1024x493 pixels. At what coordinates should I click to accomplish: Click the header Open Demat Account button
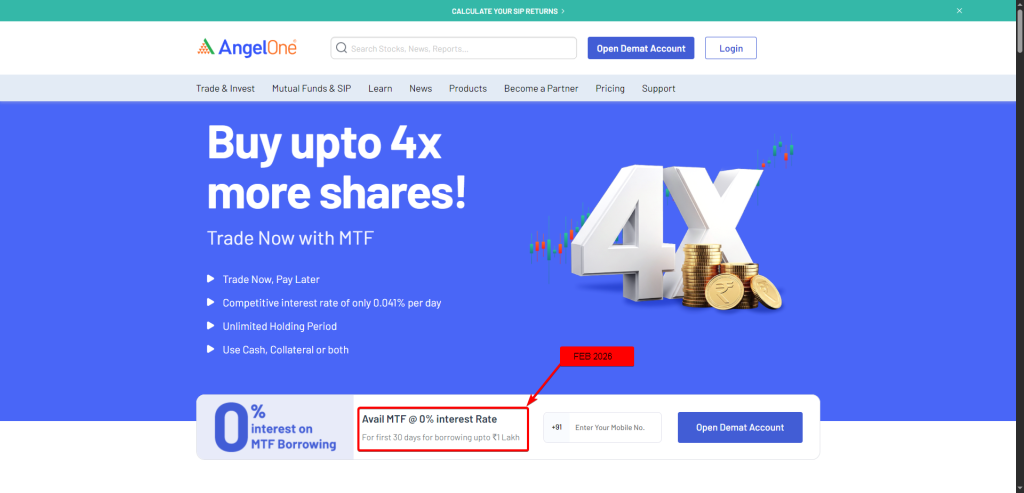(x=641, y=48)
